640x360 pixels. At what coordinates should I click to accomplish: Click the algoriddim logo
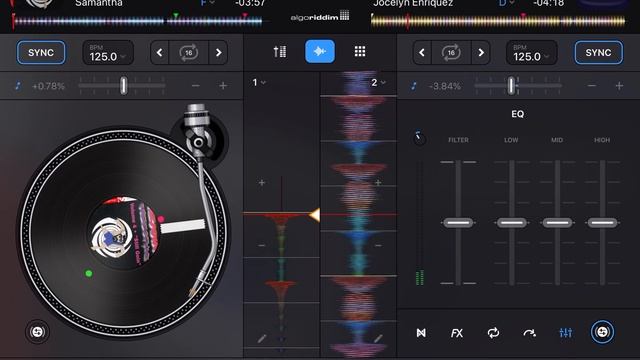point(320,16)
